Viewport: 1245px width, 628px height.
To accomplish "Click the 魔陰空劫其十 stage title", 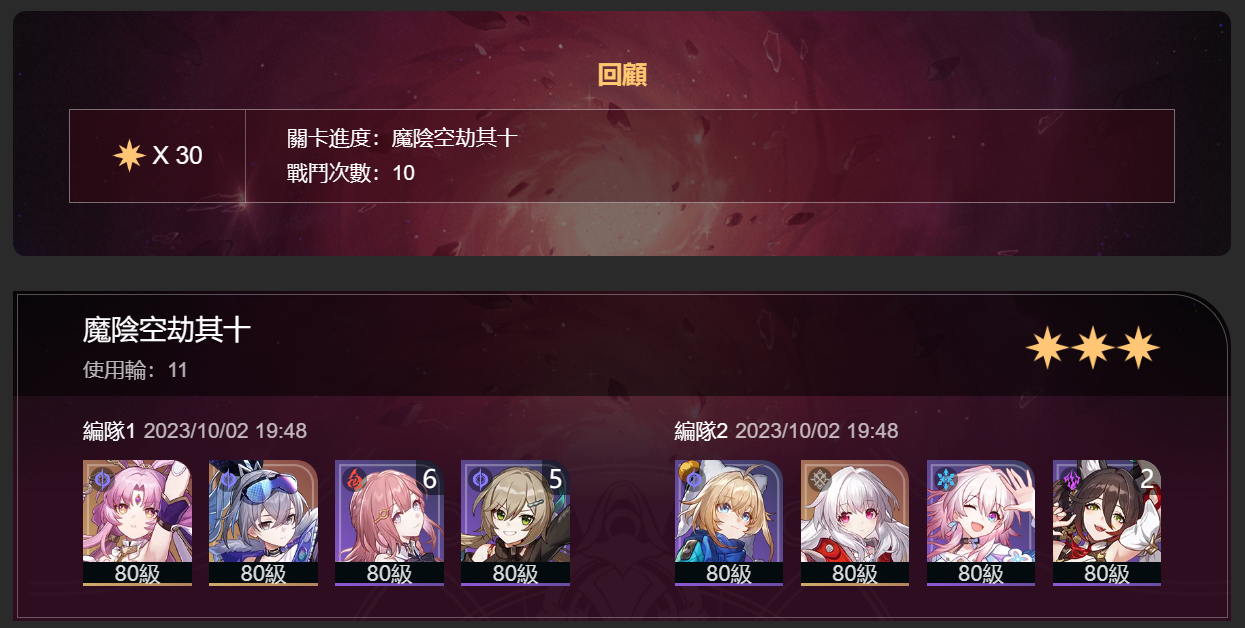I will pyautogui.click(x=167, y=329).
